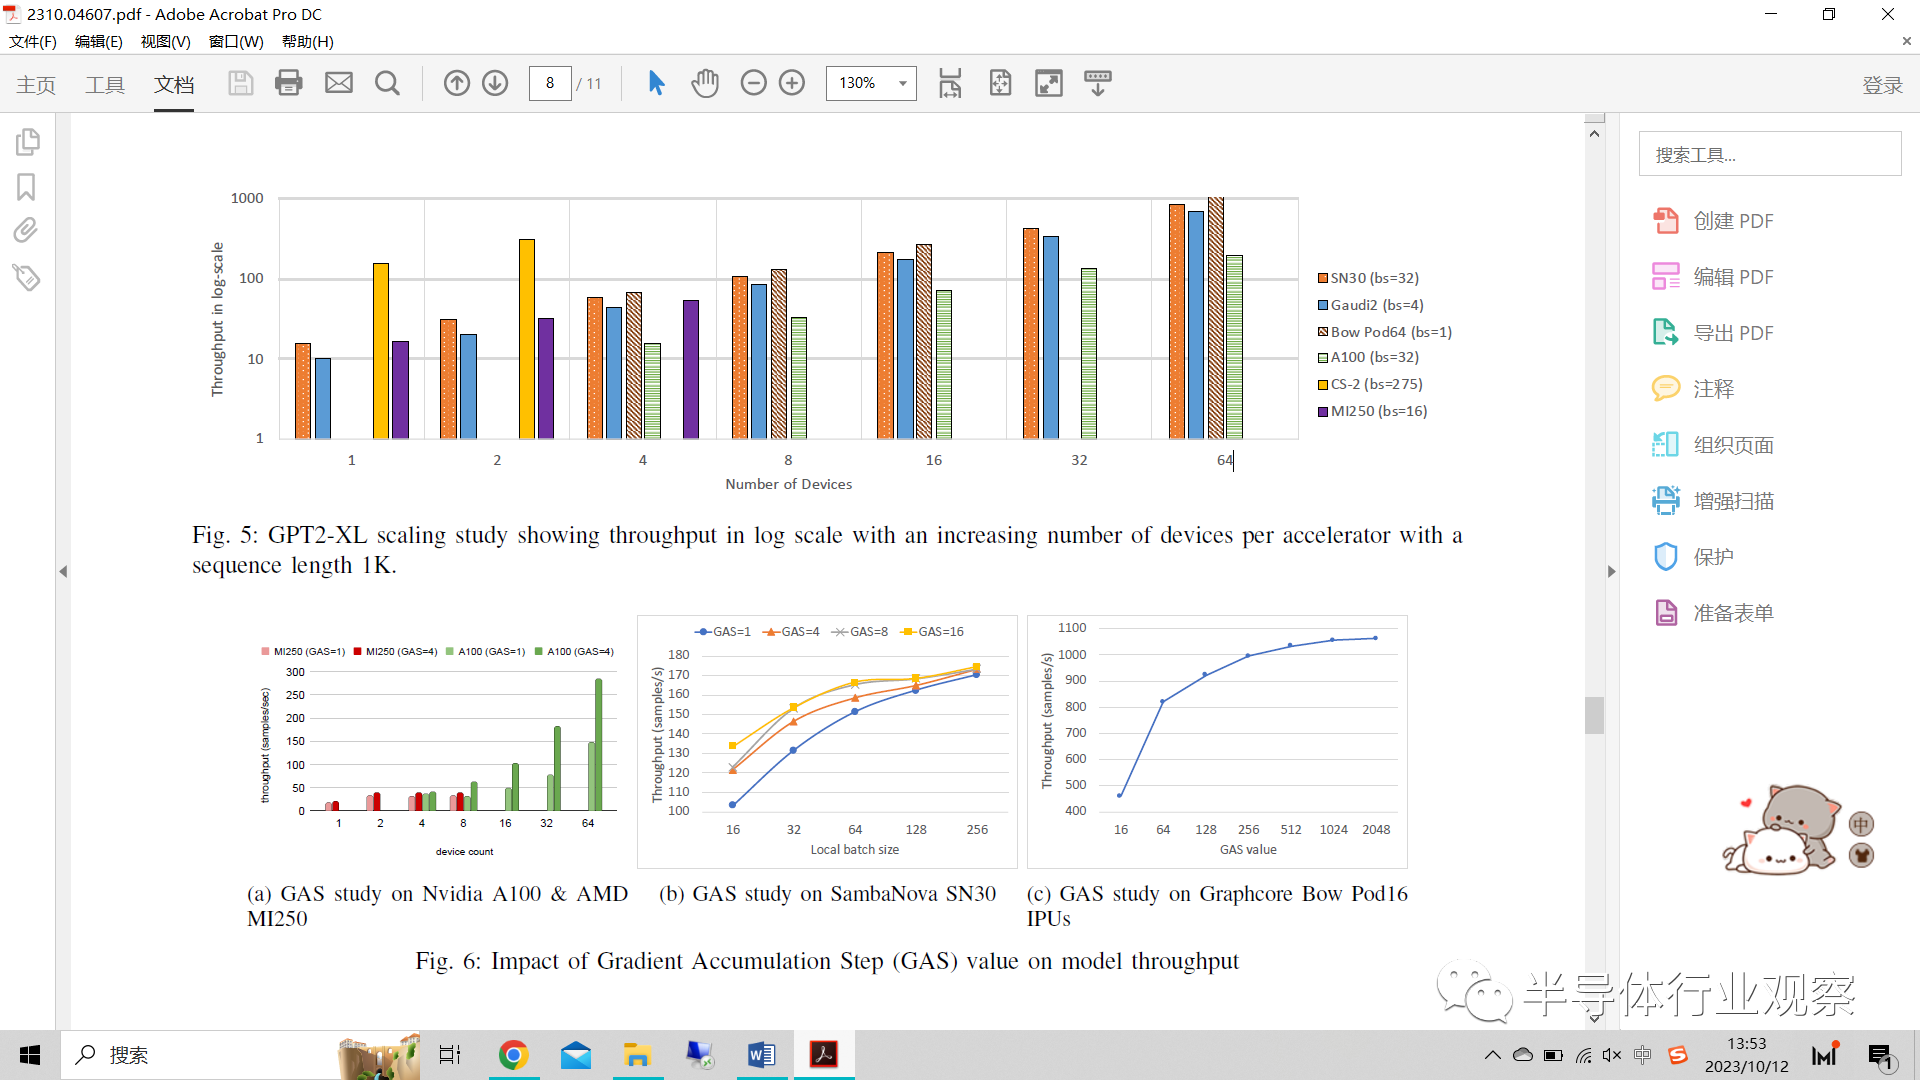Viewport: 1920px width, 1080px height.
Task: Click the SN30 (bs=32) legend swatch
Action: click(x=1323, y=278)
